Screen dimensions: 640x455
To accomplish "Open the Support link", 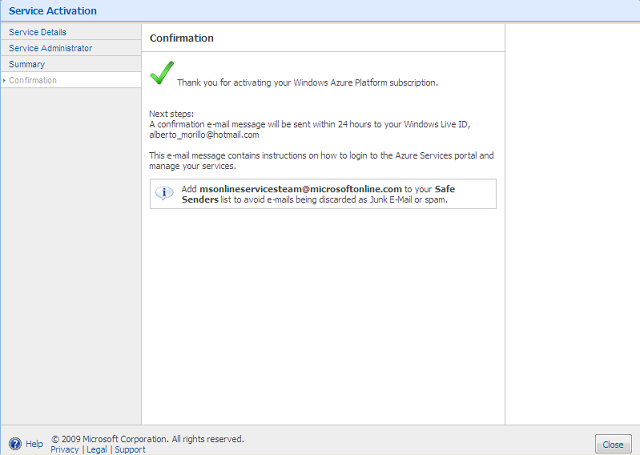I will (130, 450).
